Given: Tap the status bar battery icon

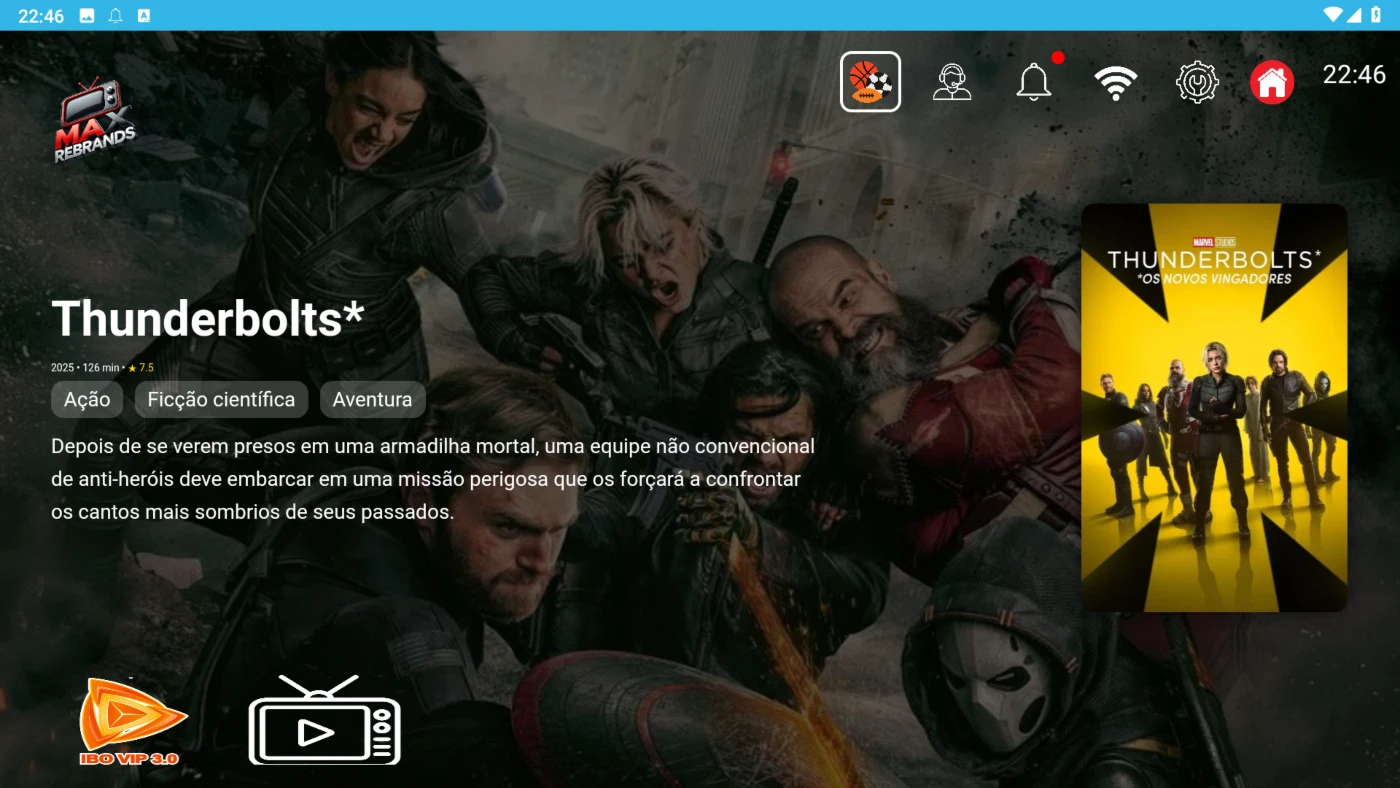Looking at the screenshot, I should [x=1376, y=15].
